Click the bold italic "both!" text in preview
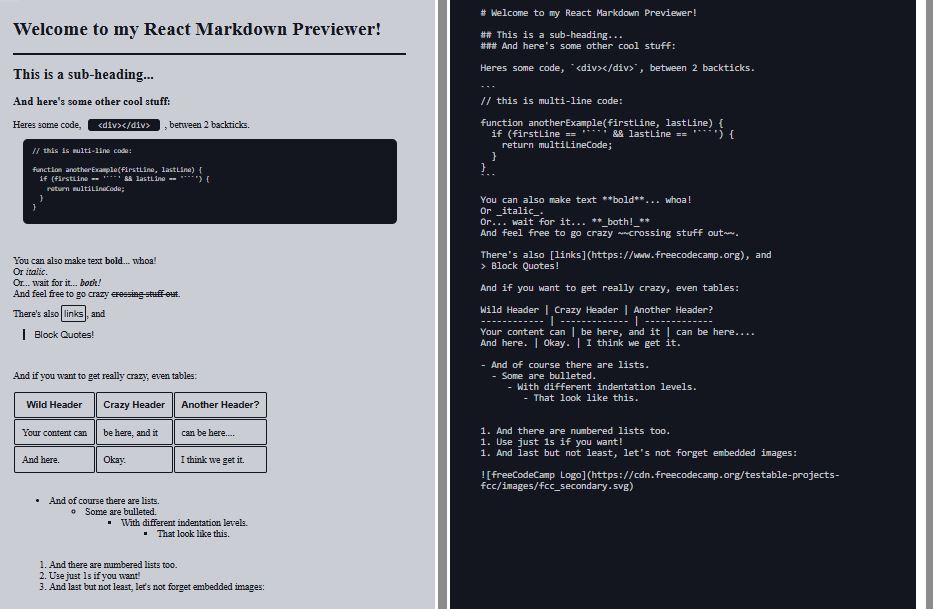933x609 pixels. [x=90, y=283]
